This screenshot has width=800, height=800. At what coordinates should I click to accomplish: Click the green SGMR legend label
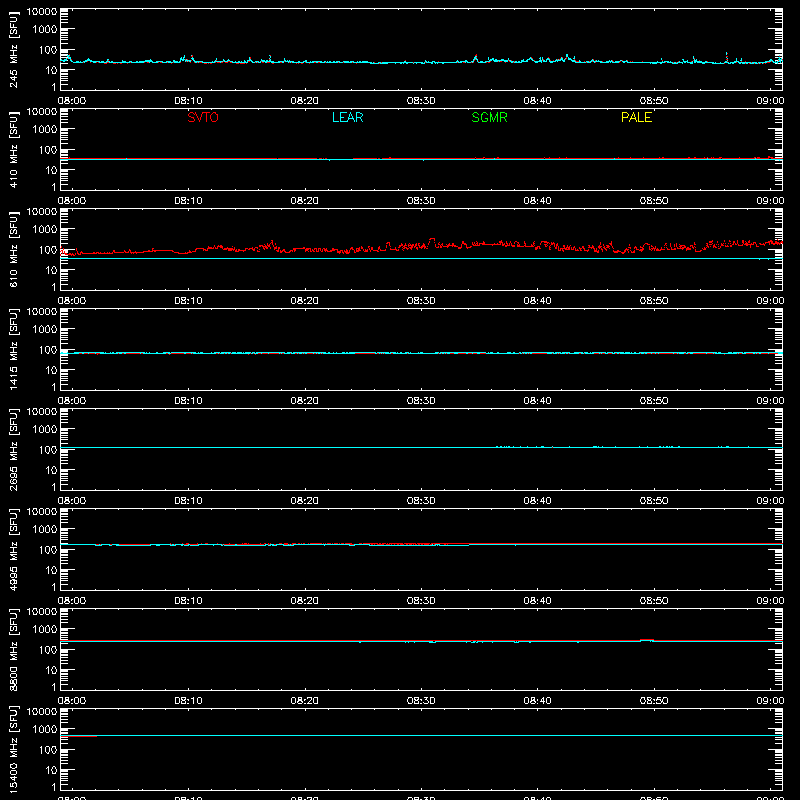click(489, 117)
